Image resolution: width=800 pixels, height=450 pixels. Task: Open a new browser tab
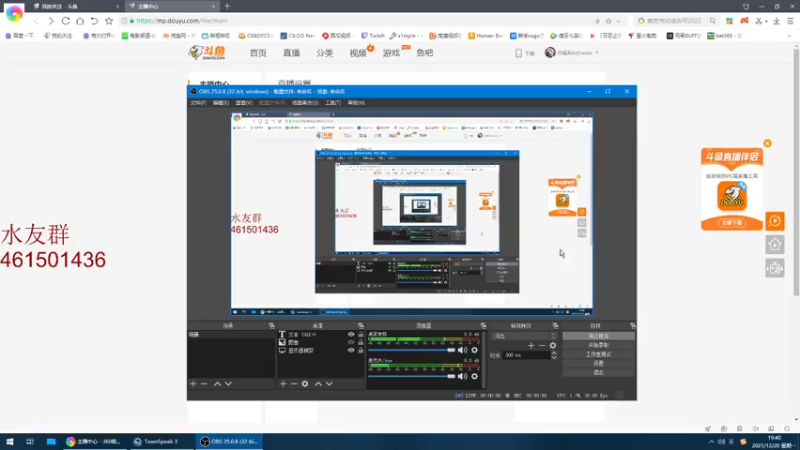[x=227, y=6]
